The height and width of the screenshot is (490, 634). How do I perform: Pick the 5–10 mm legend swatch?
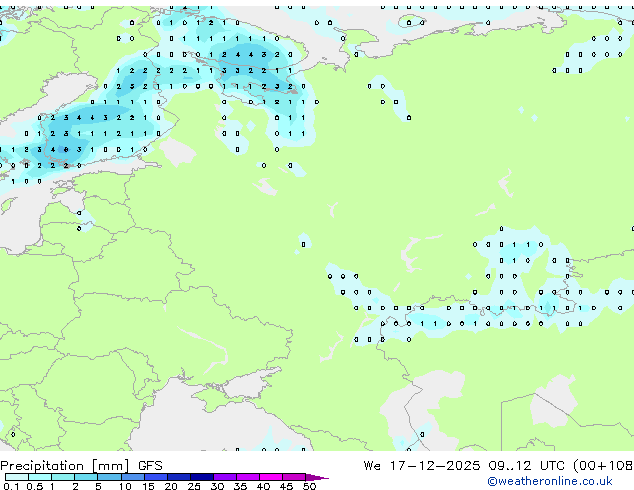click(109, 477)
